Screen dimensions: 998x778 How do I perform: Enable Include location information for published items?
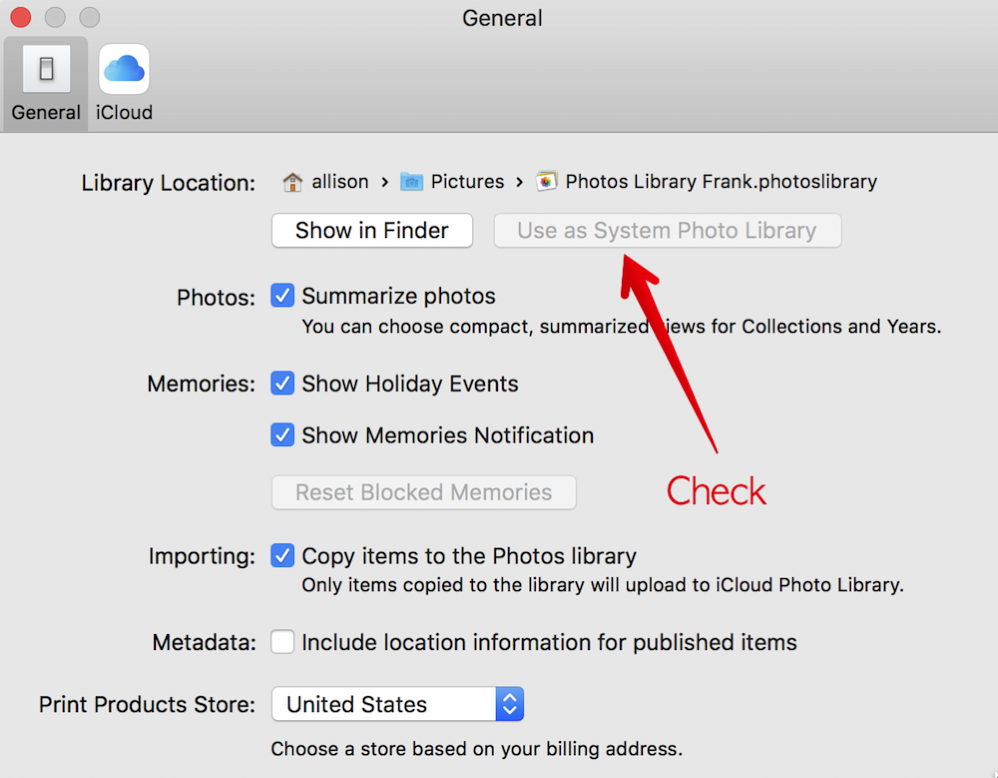(283, 642)
